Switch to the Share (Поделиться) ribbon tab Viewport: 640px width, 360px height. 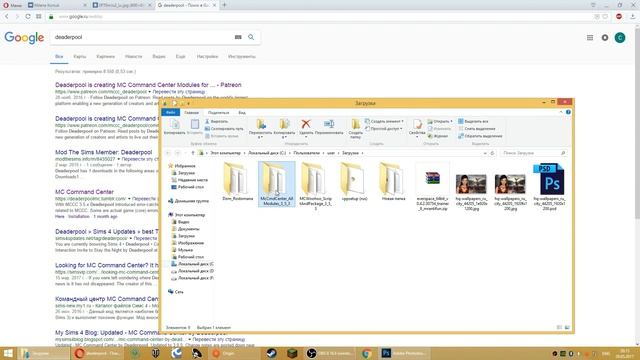(218, 112)
